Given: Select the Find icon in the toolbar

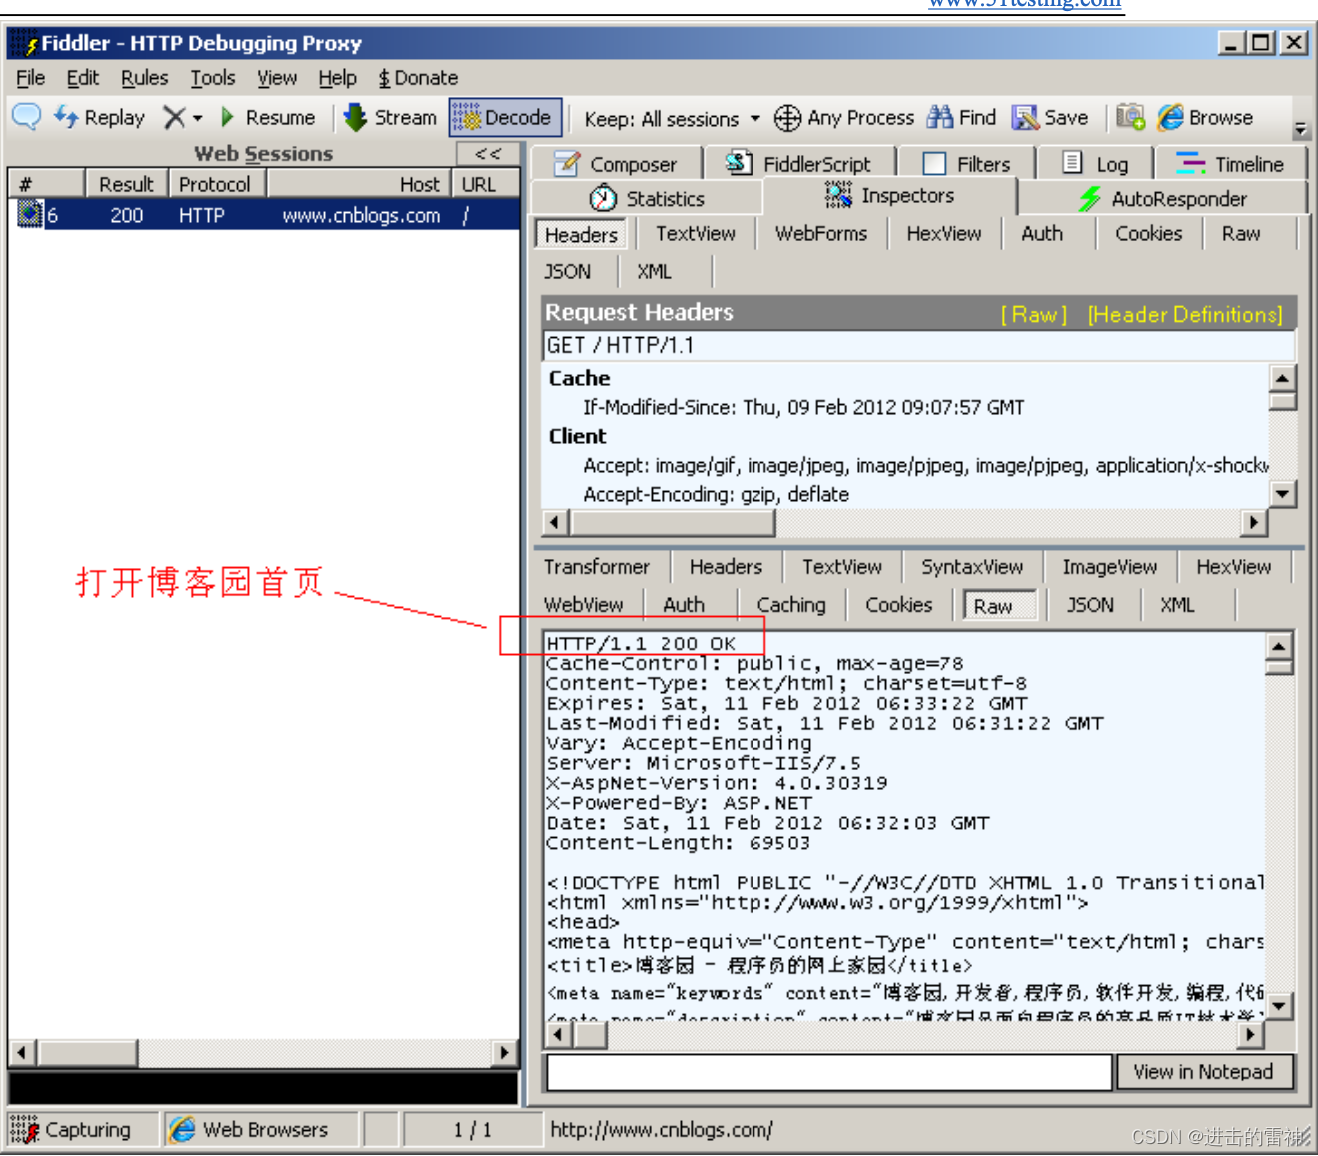Looking at the screenshot, I should (940, 117).
